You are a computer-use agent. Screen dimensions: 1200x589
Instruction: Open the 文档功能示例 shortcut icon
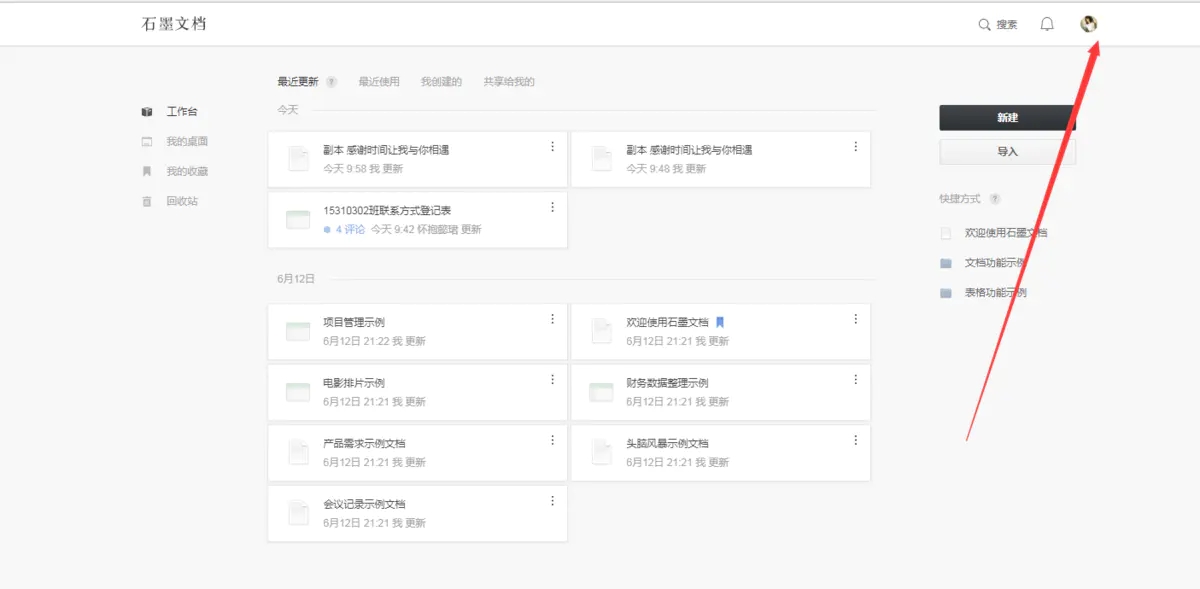pyautogui.click(x=944, y=263)
